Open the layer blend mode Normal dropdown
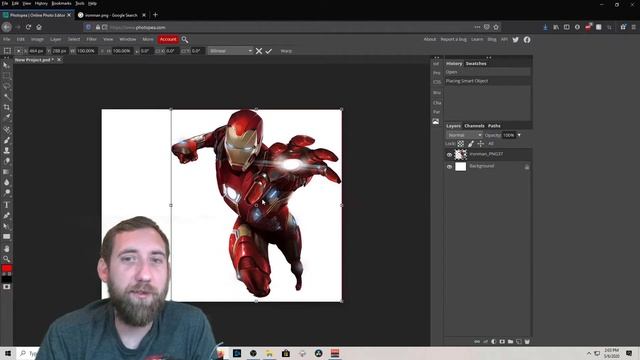The height and width of the screenshot is (360, 640). click(464, 135)
